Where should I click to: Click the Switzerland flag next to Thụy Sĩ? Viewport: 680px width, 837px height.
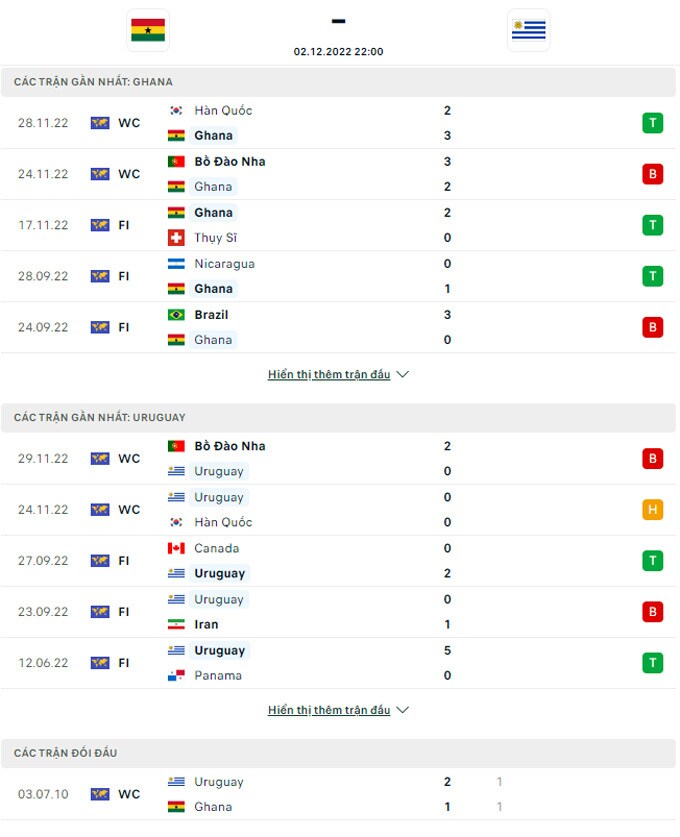pyautogui.click(x=176, y=238)
